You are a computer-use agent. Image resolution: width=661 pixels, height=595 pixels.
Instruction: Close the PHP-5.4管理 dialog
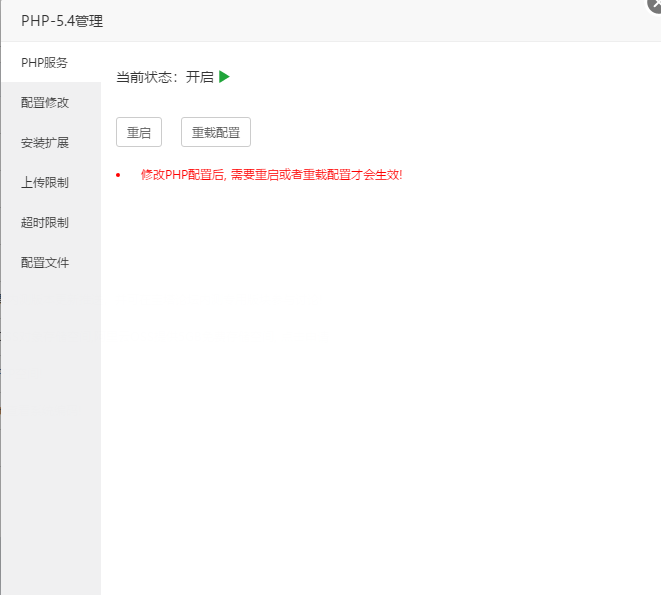(655, 5)
